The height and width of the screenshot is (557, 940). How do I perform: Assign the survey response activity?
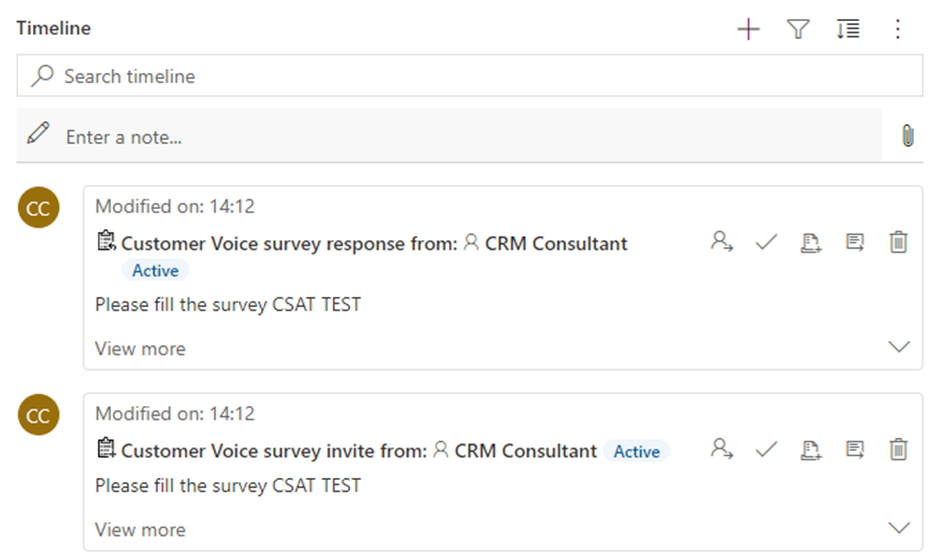721,242
